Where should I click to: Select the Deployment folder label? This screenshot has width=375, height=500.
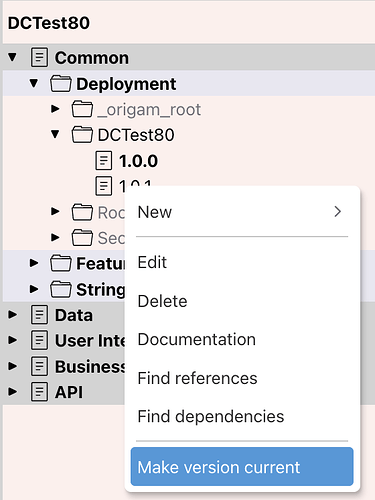tap(126, 84)
